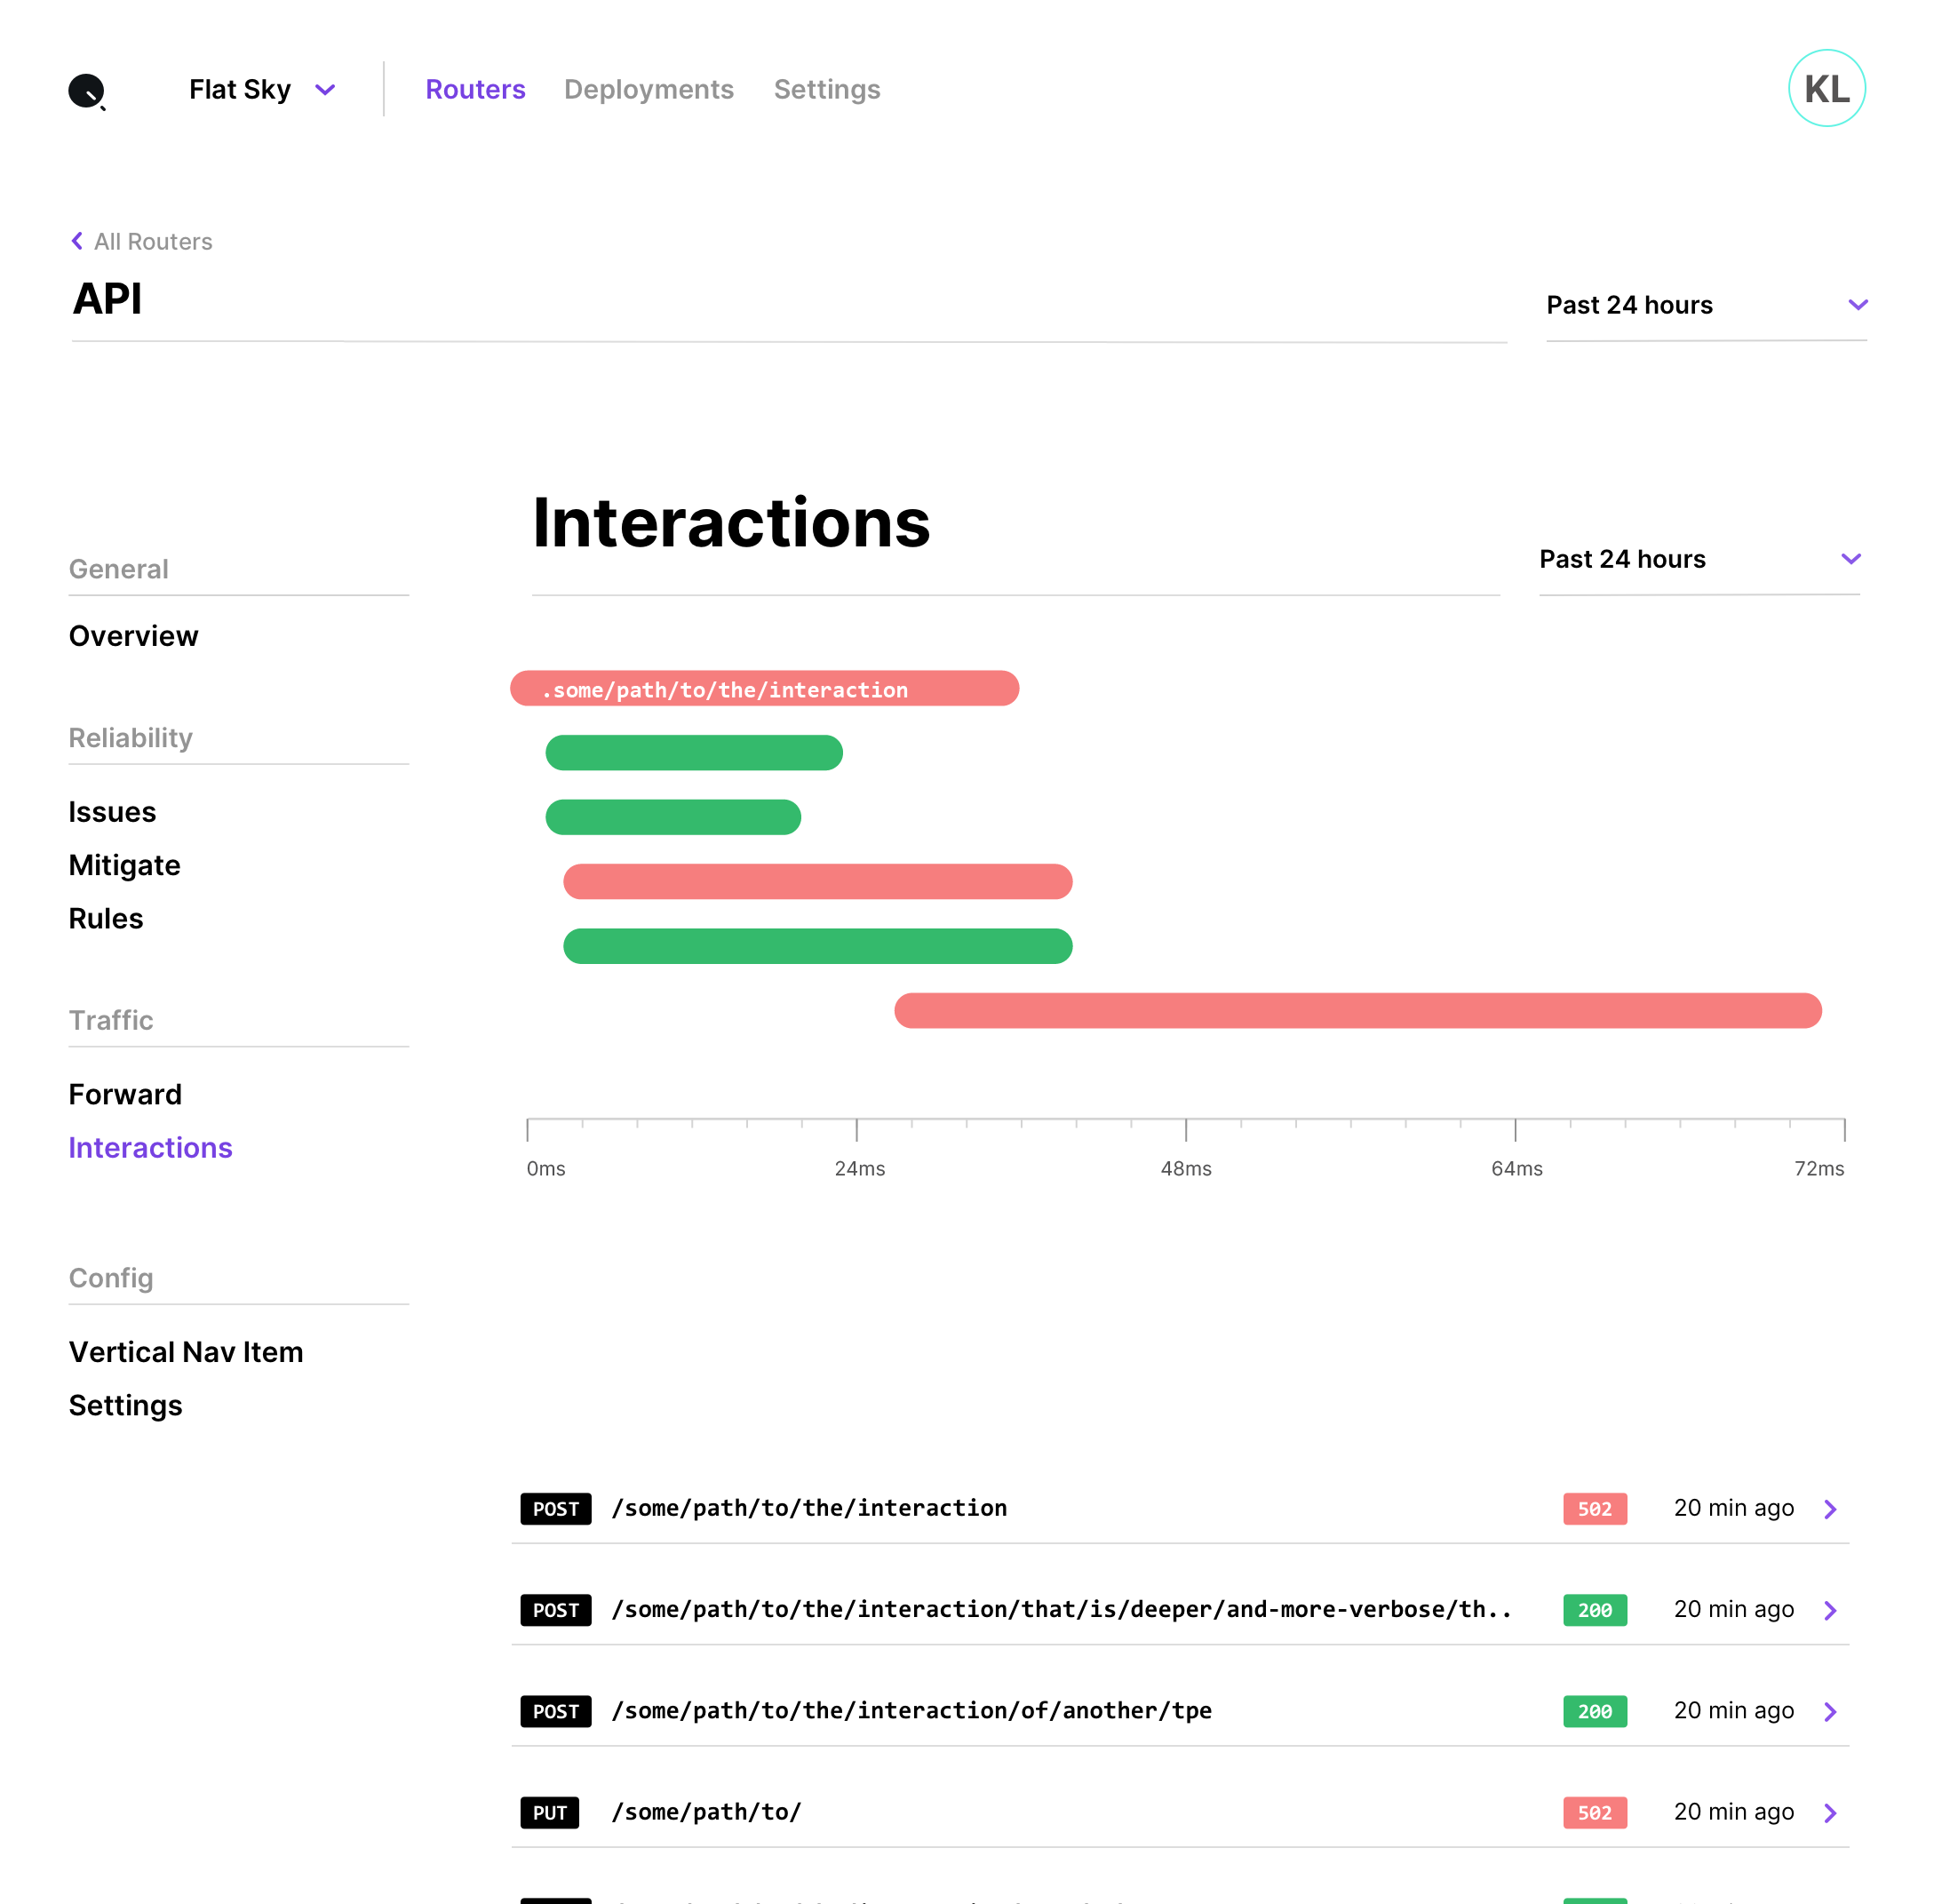Click the black circular app logo

coord(87,91)
